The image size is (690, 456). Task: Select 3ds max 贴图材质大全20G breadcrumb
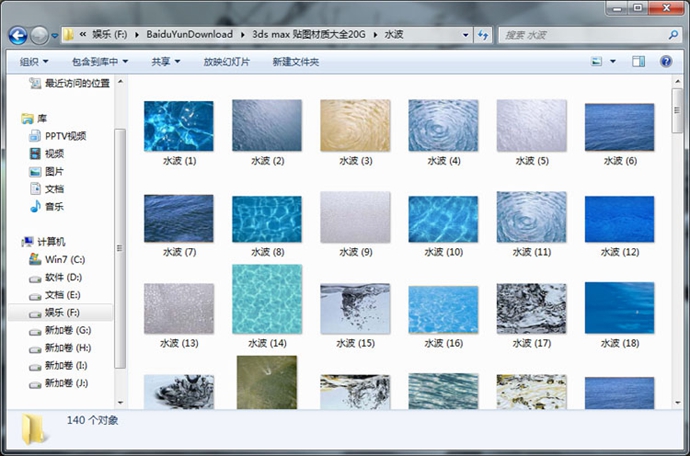pos(309,34)
